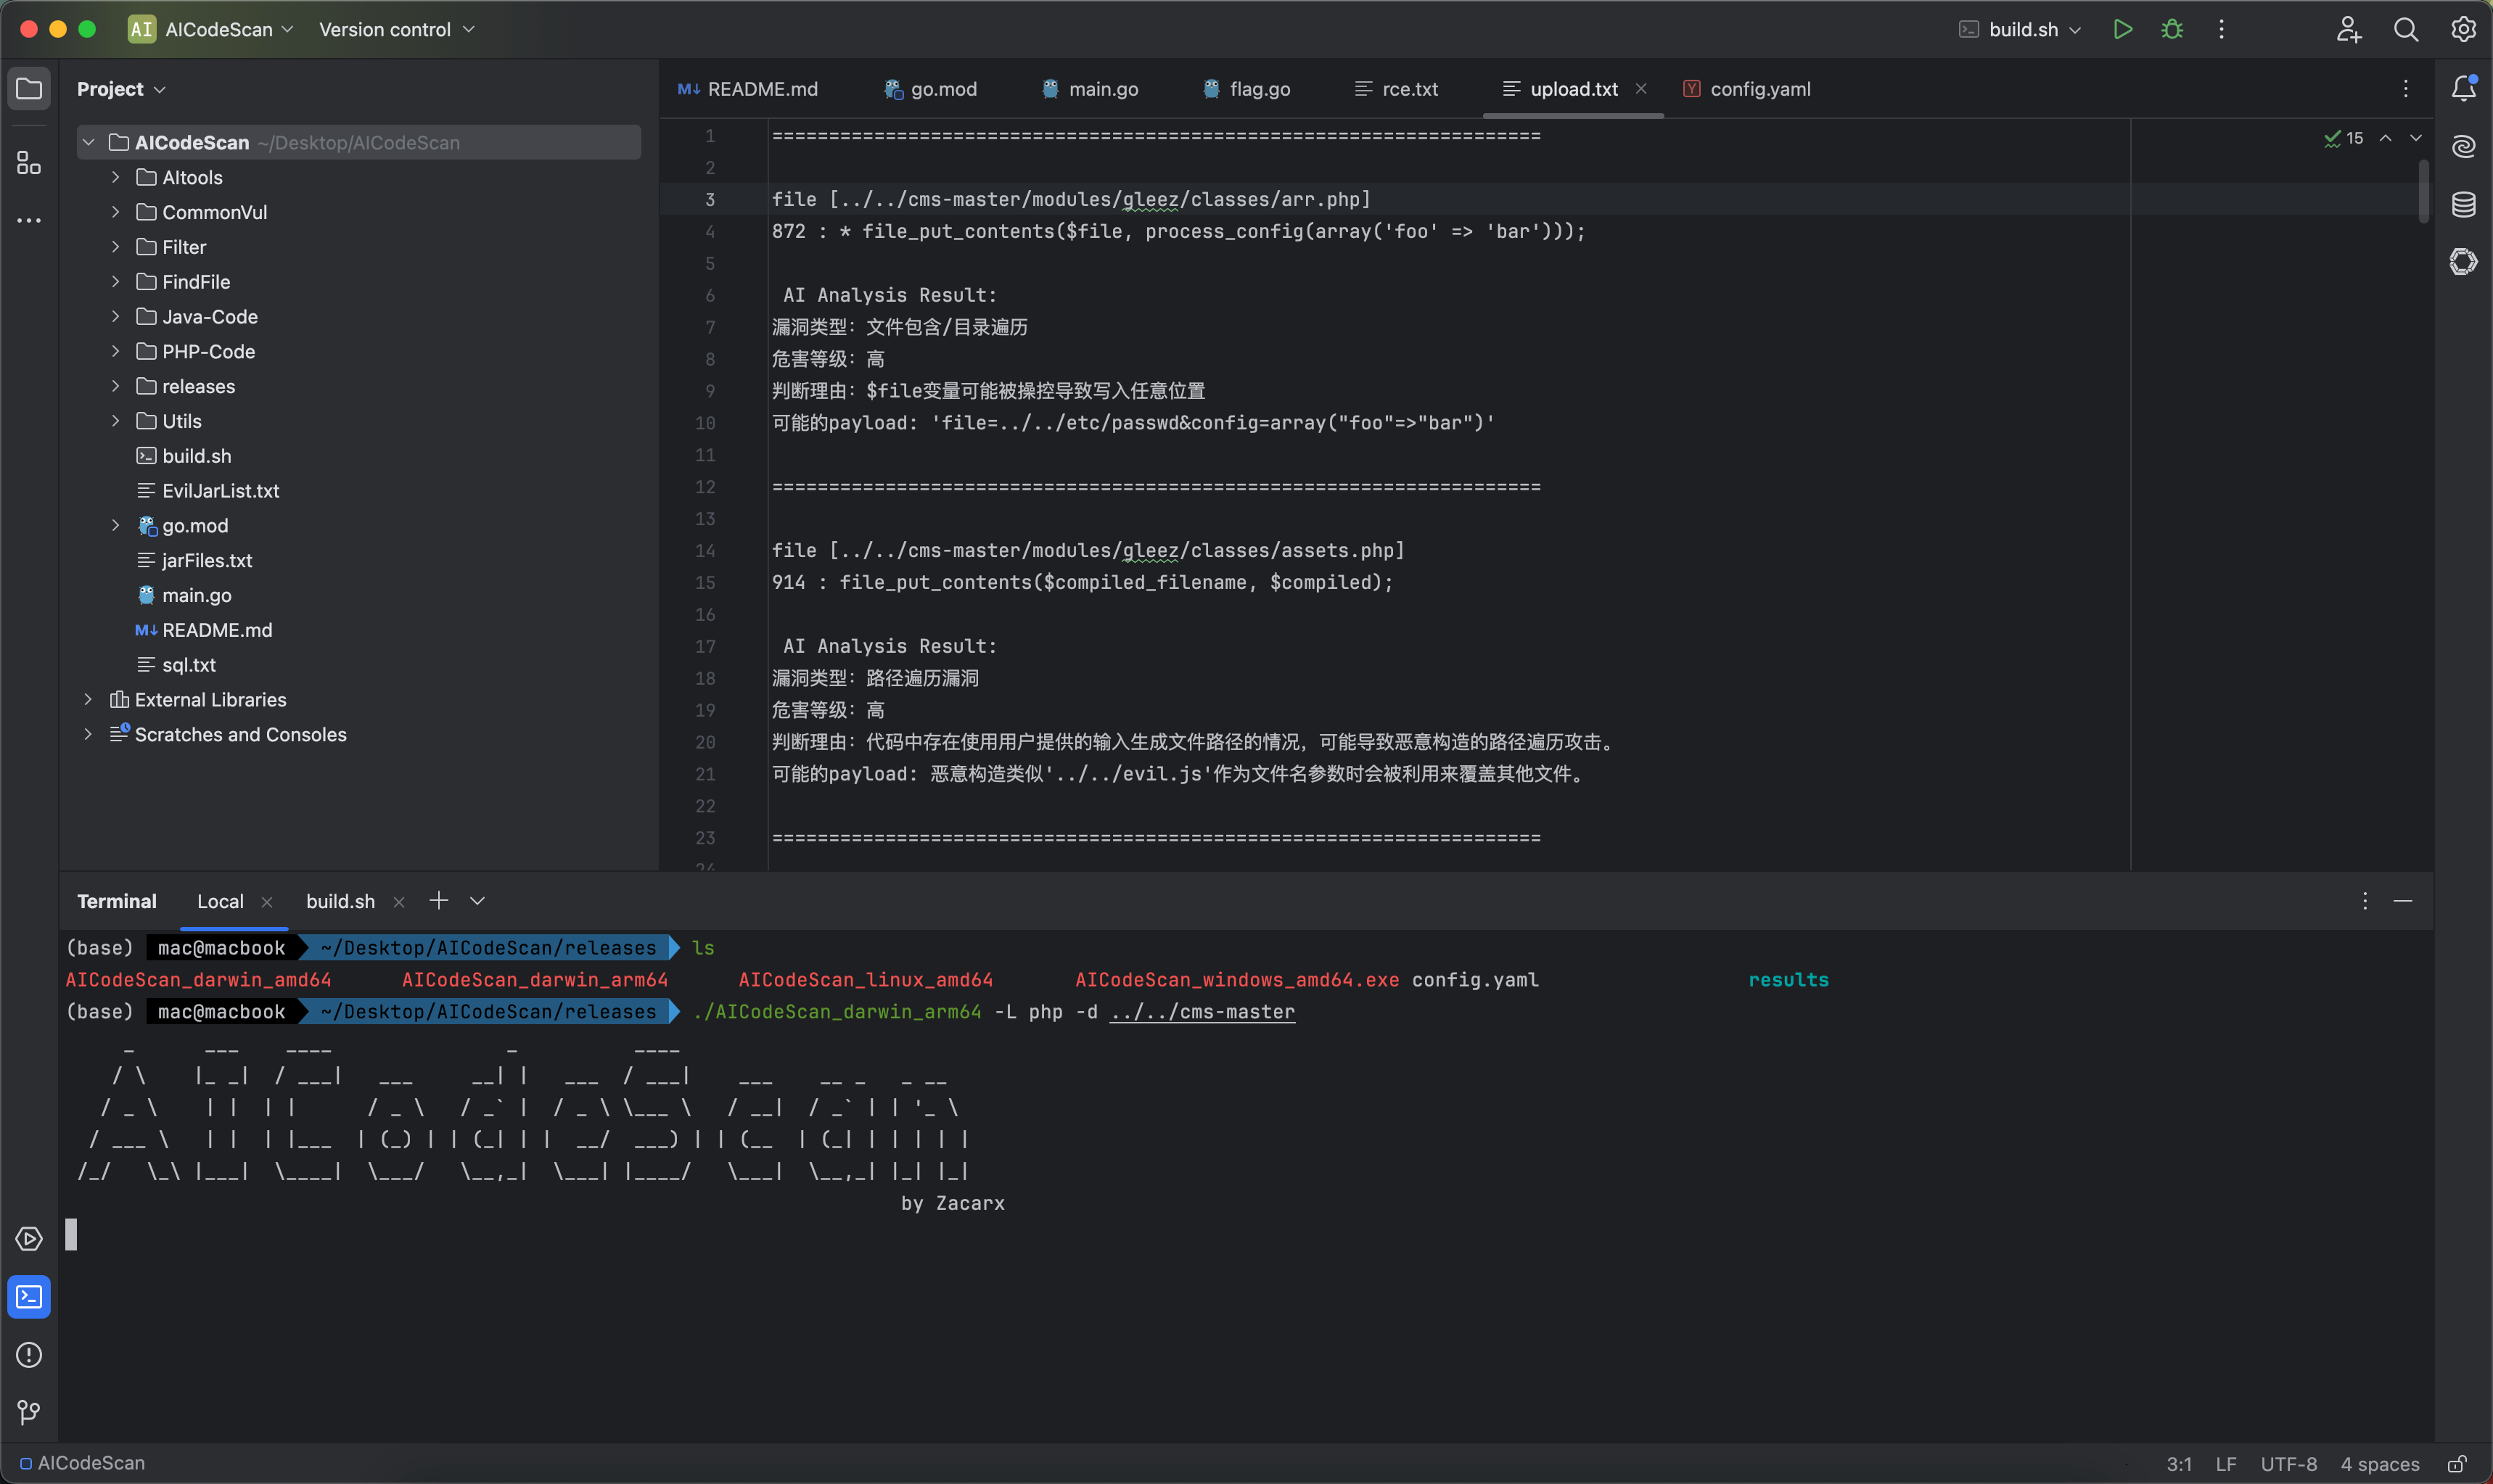
Task: Click the Debug bug icon
Action: (x=2171, y=30)
